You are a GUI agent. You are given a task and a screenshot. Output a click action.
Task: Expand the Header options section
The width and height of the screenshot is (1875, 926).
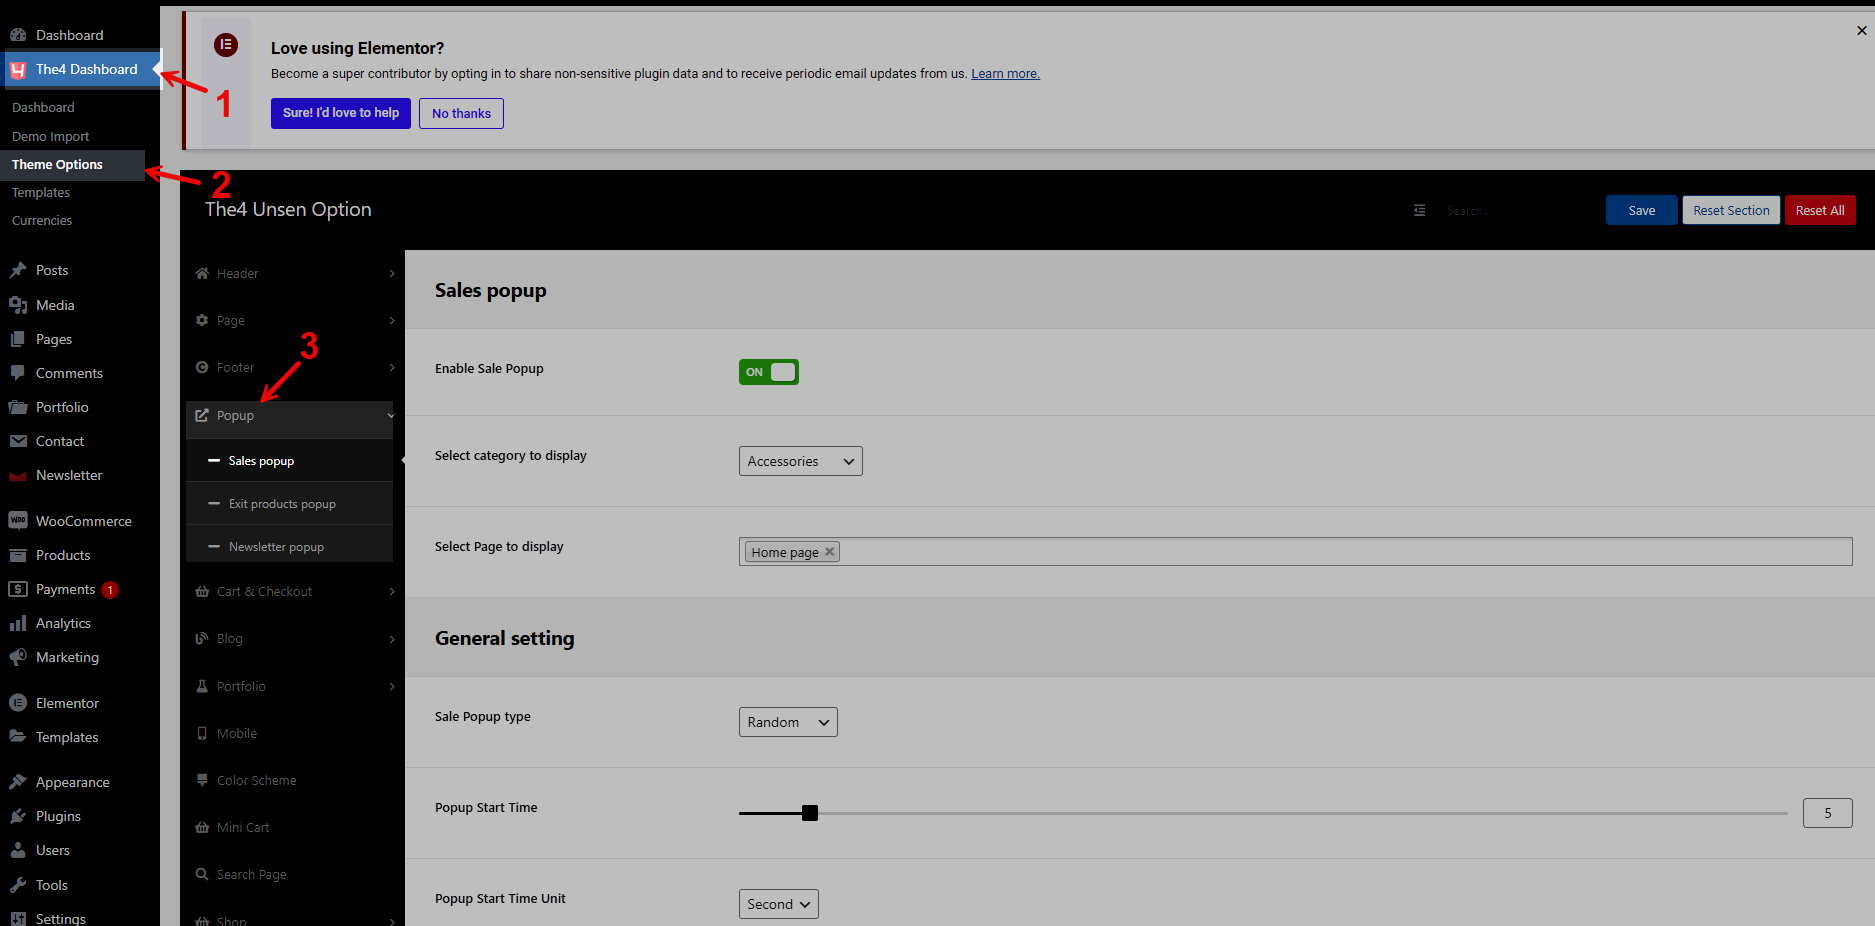[294, 273]
